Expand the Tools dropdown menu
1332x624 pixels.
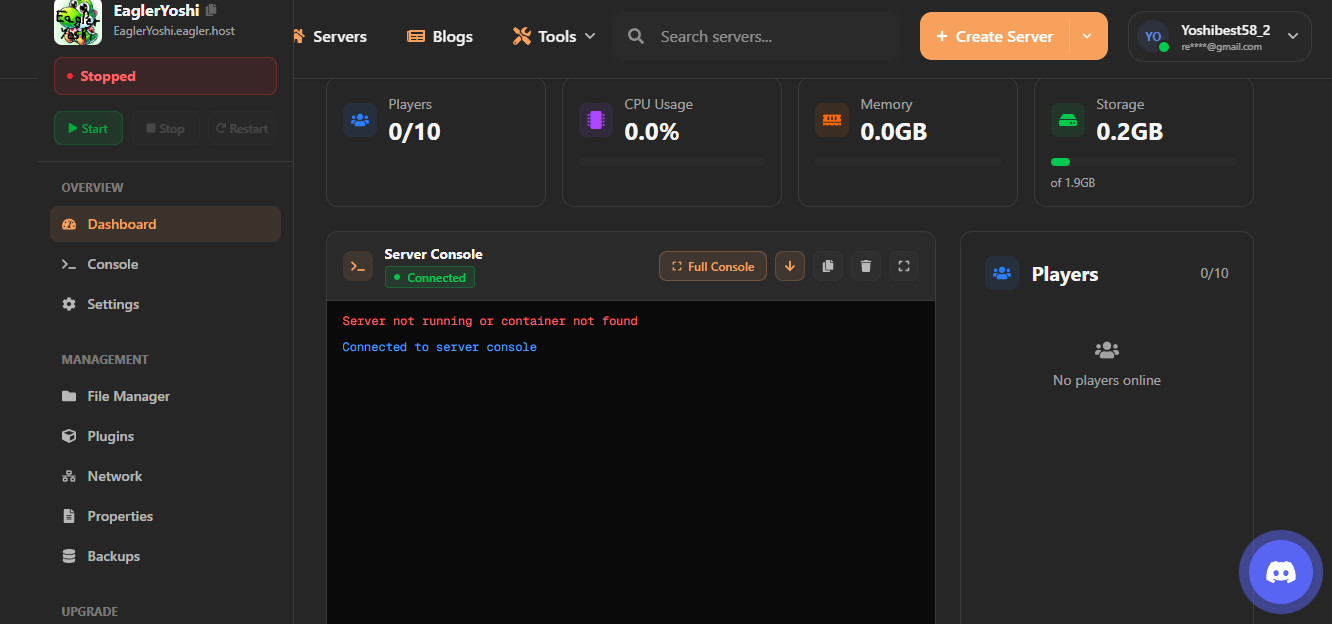point(554,36)
